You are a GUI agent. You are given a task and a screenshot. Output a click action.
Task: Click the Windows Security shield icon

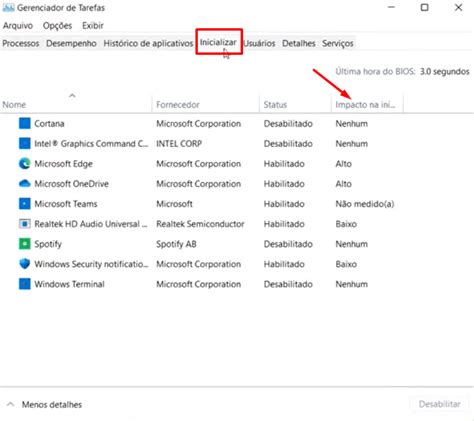(x=24, y=264)
